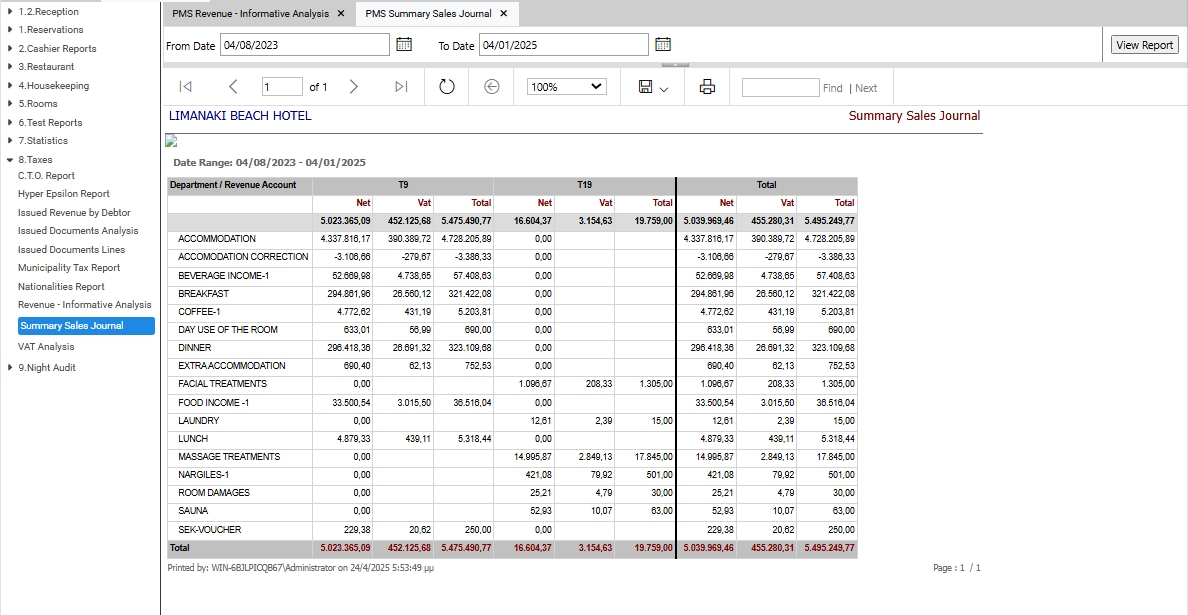Open the 100% zoom dropdown
1188x615 pixels.
(x=567, y=87)
